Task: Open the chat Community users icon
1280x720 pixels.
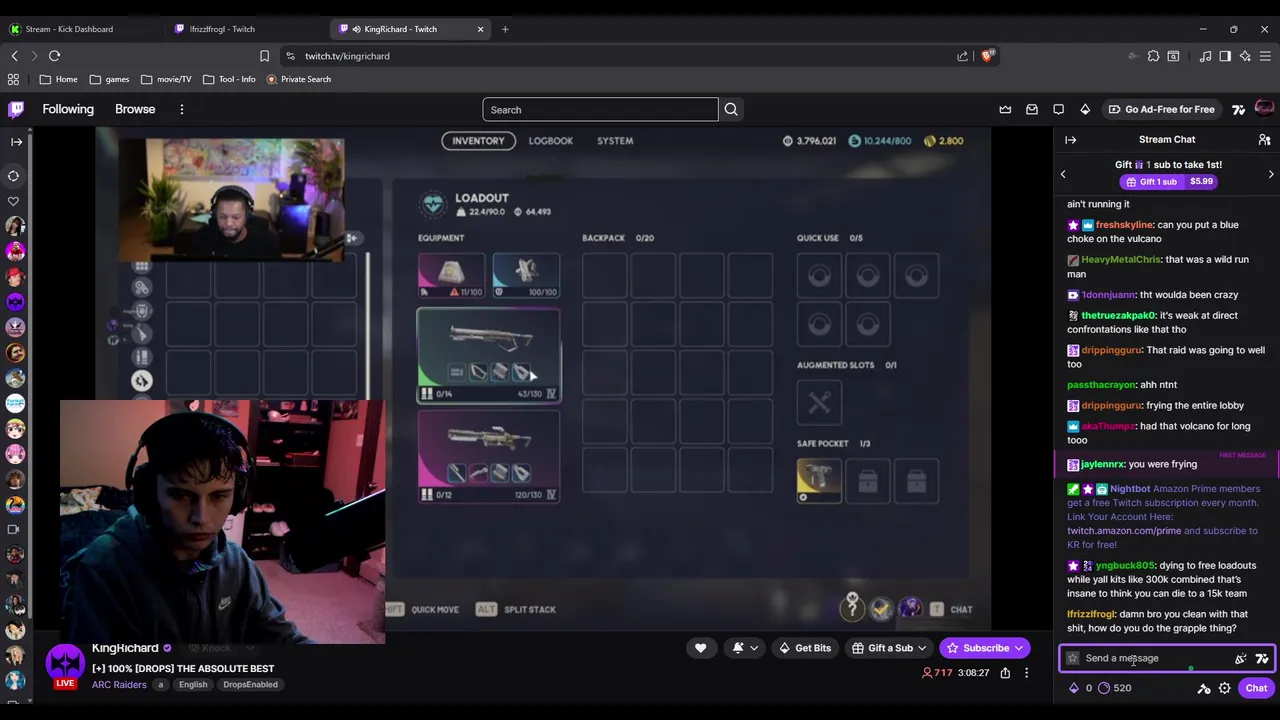Action: click(1264, 140)
